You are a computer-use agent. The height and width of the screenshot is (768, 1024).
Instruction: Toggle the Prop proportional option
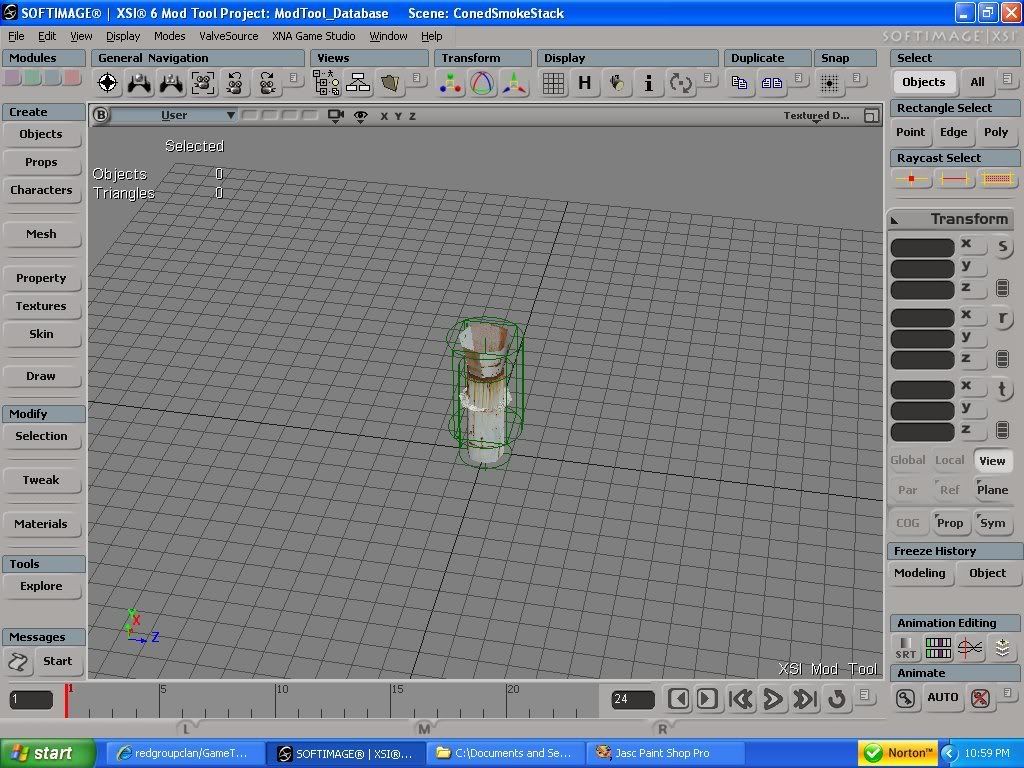(x=950, y=523)
